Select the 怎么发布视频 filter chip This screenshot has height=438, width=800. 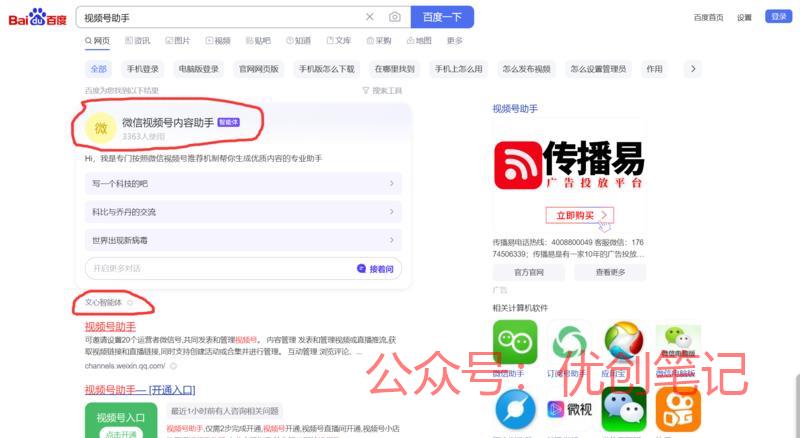tap(526, 69)
